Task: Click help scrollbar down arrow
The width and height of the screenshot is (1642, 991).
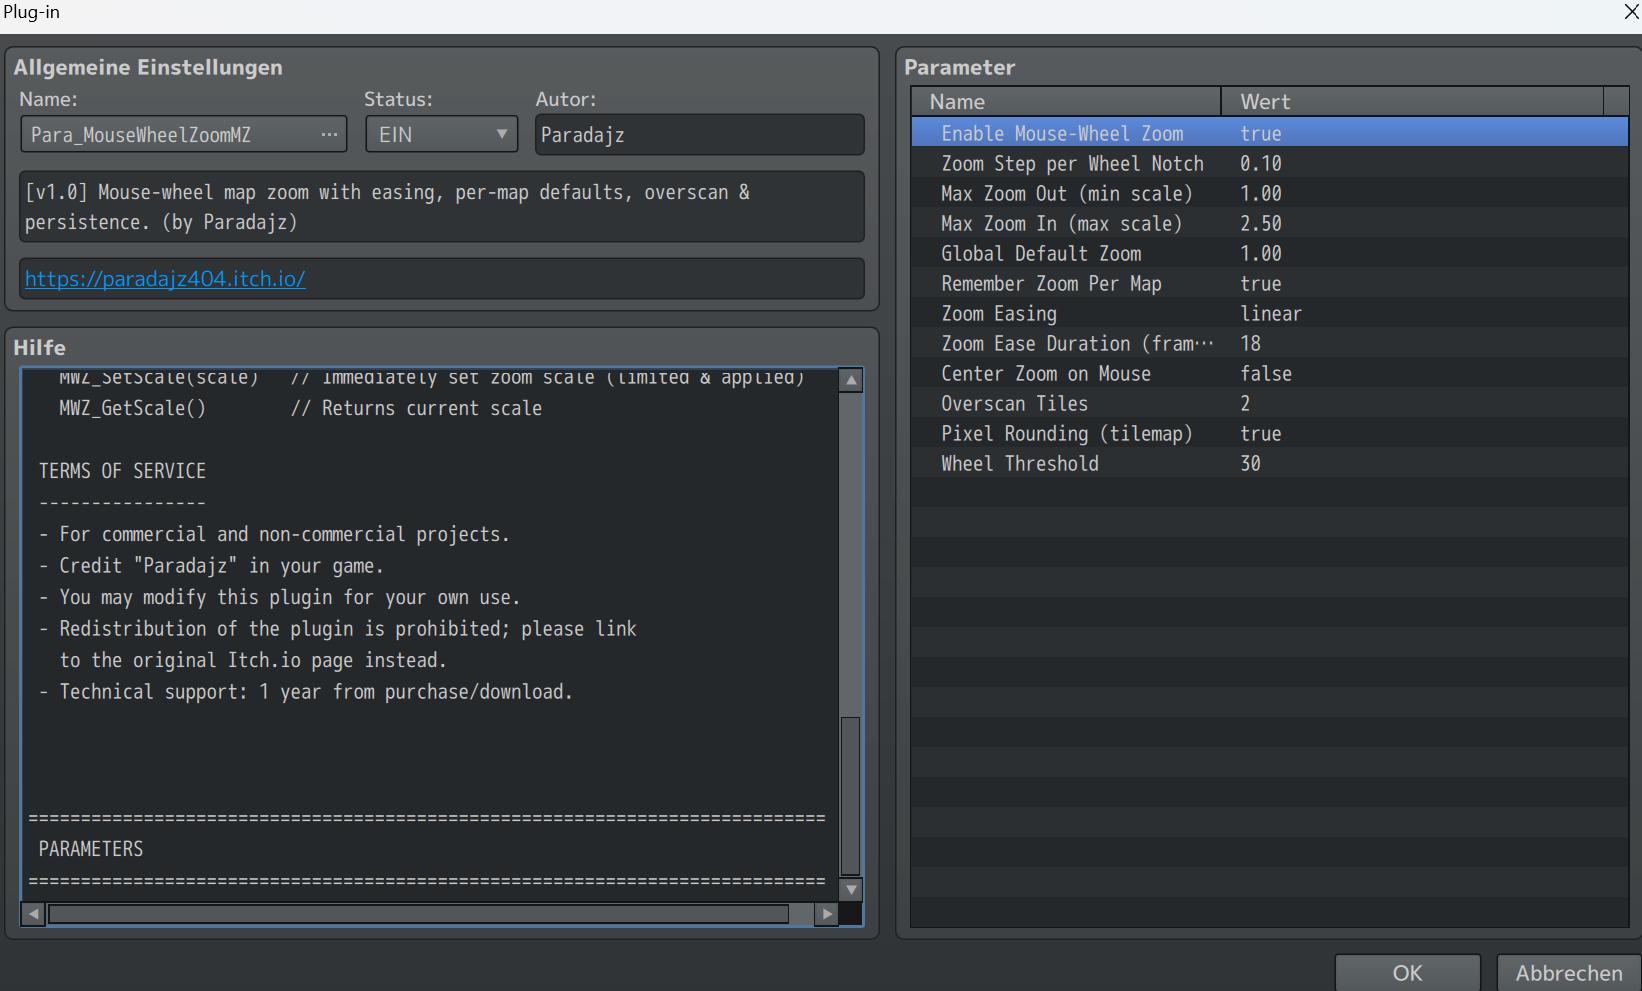Action: 851,889
